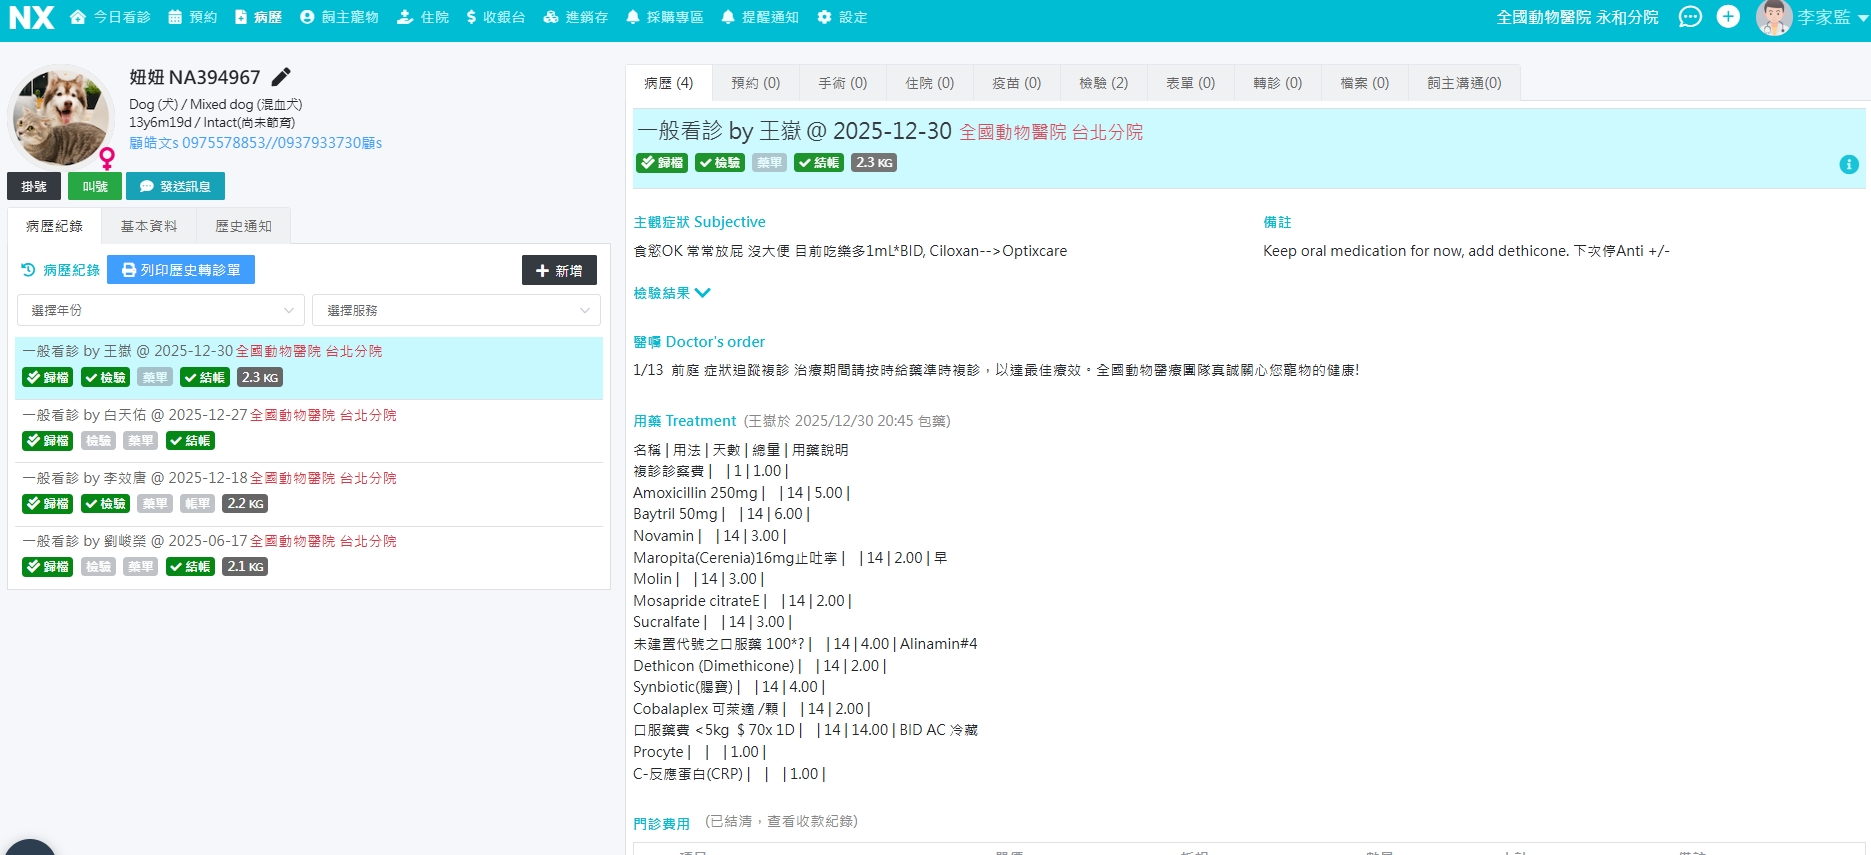The image size is (1871, 855).
Task: Click the NX logo
Action: tap(31, 17)
